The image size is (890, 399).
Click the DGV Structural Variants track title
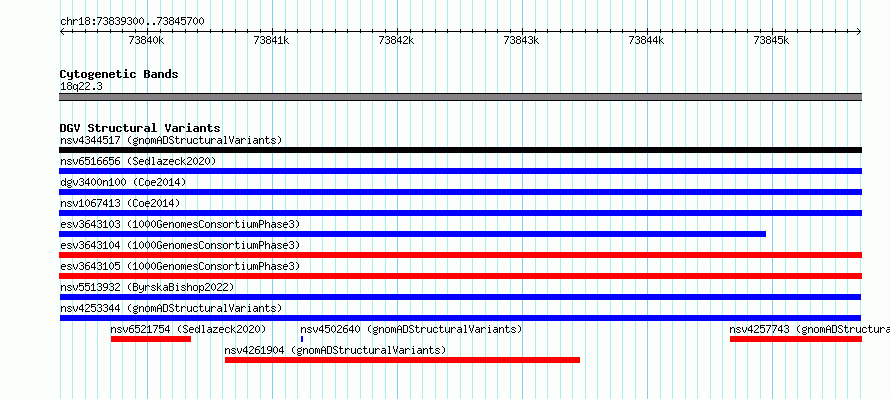(x=140, y=128)
